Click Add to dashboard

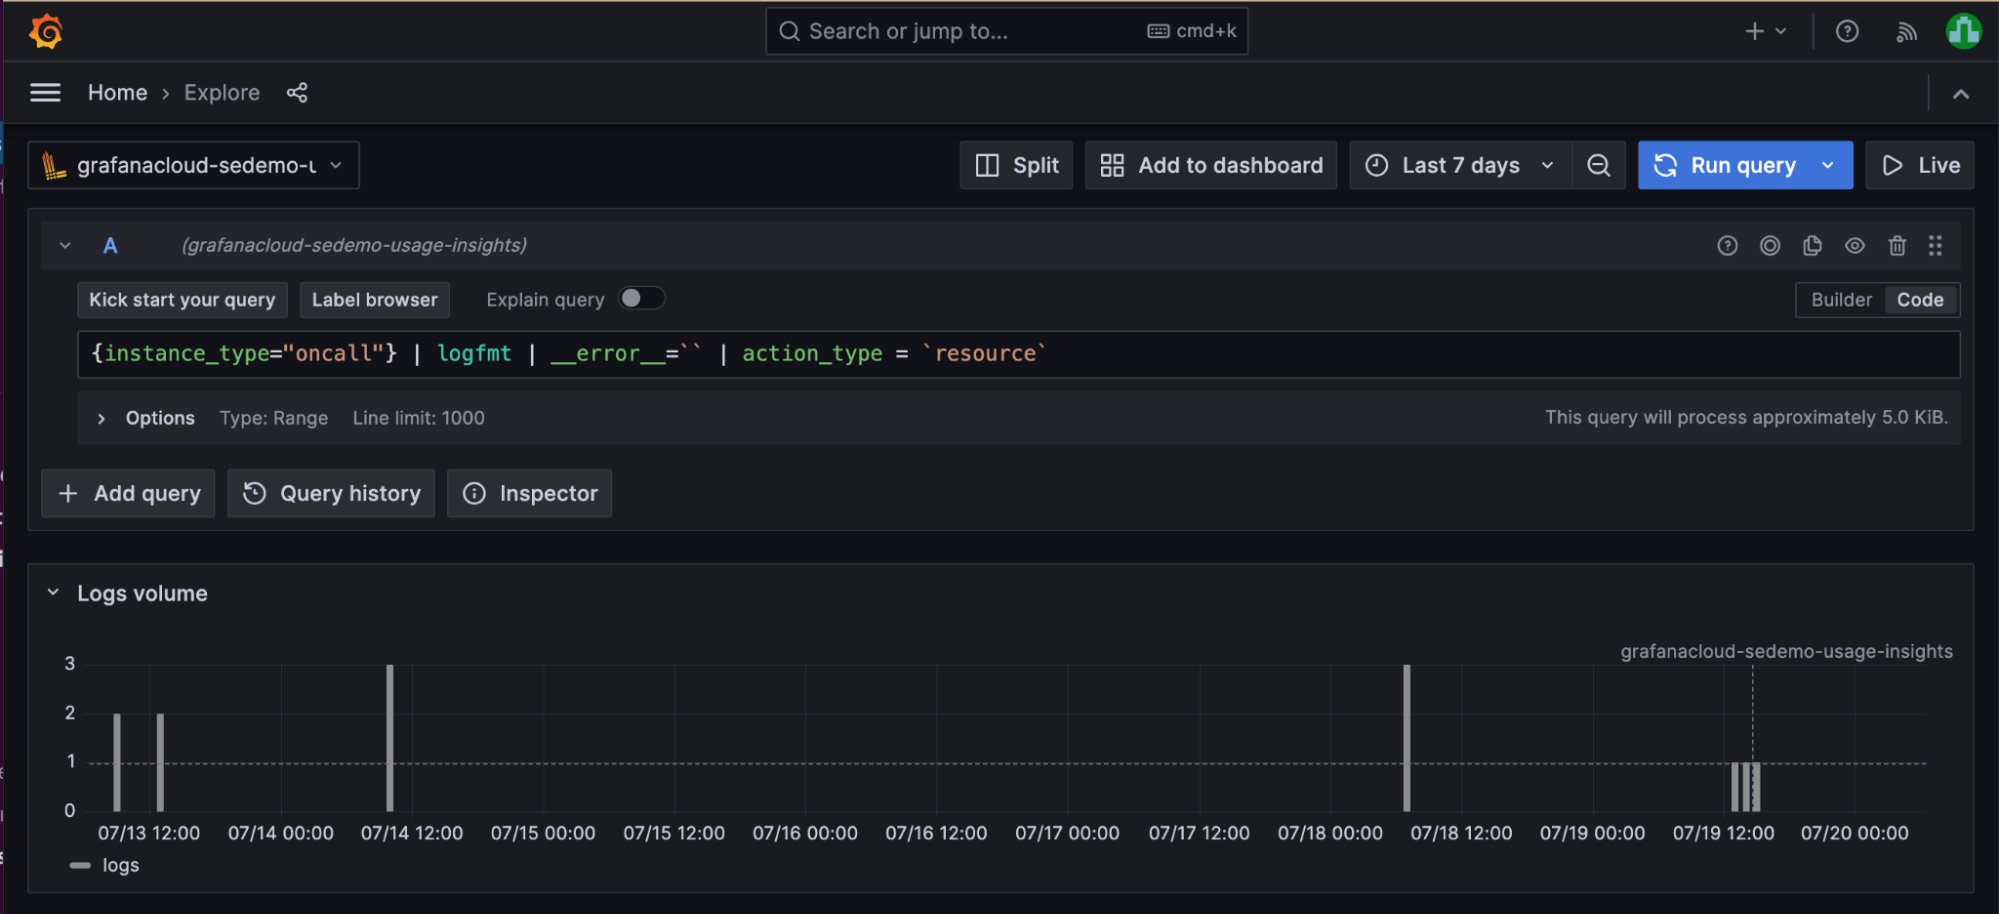[x=1210, y=165]
